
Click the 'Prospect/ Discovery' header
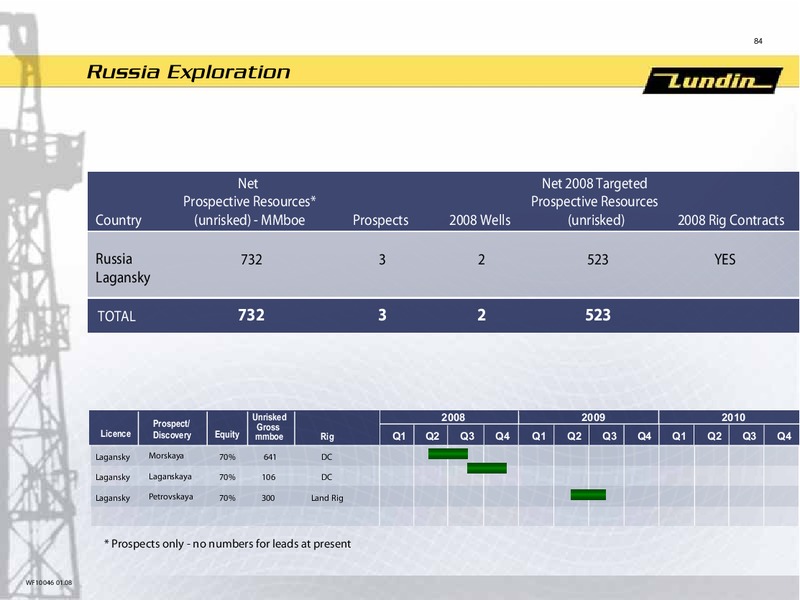[171, 429]
